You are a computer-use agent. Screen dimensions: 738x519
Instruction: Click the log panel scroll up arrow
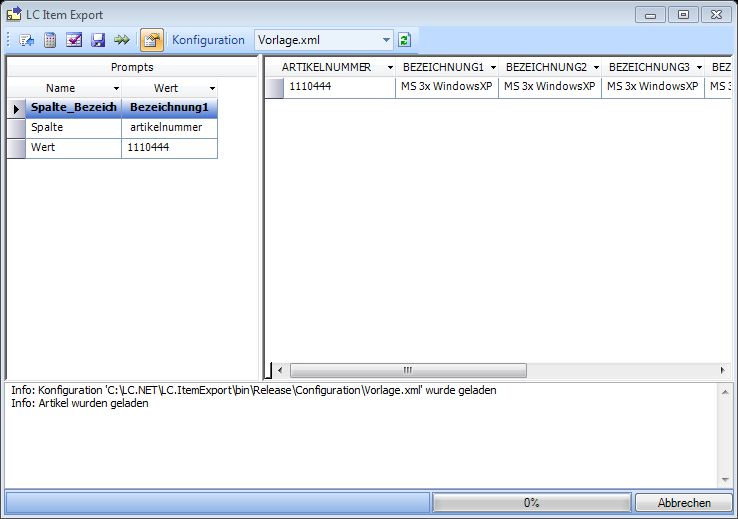tap(724, 391)
